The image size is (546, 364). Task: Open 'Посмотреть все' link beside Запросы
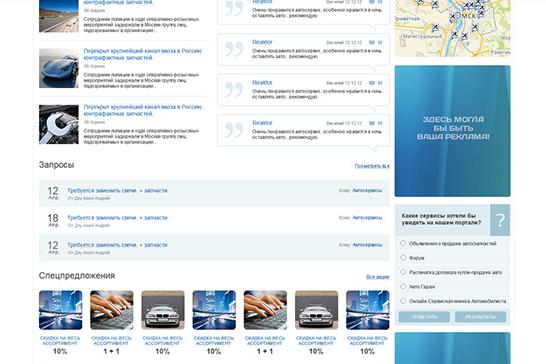(372, 166)
